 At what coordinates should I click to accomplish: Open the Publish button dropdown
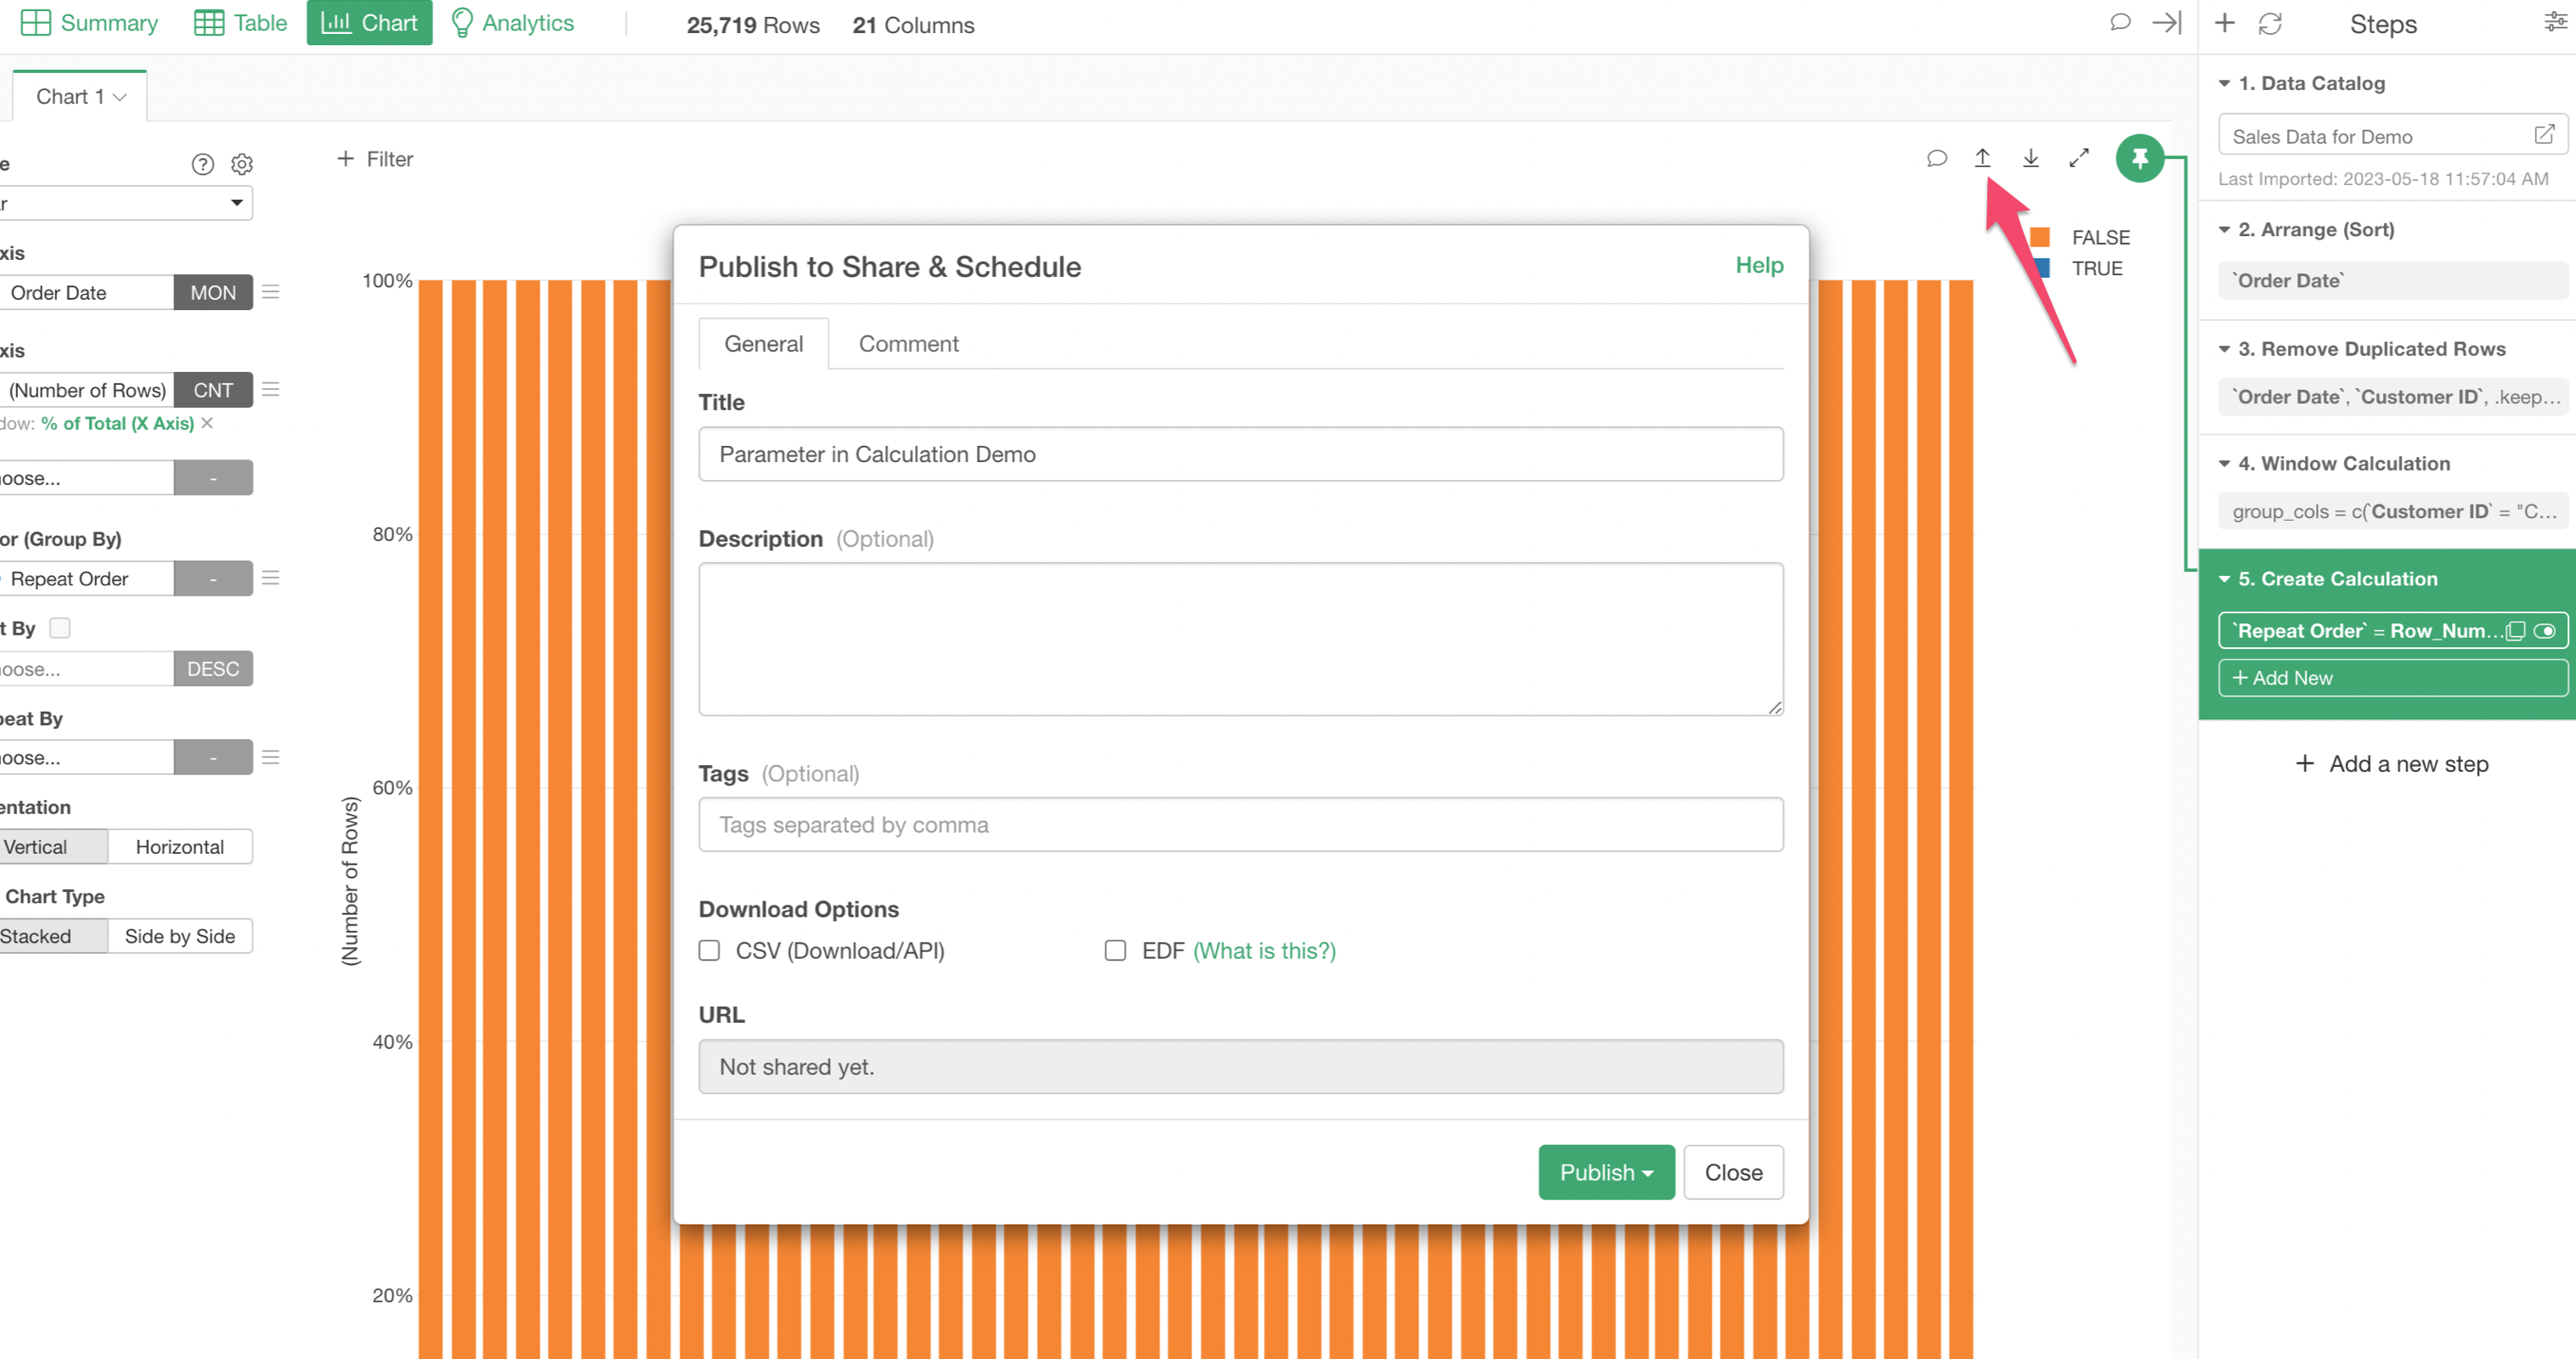pos(1606,1172)
